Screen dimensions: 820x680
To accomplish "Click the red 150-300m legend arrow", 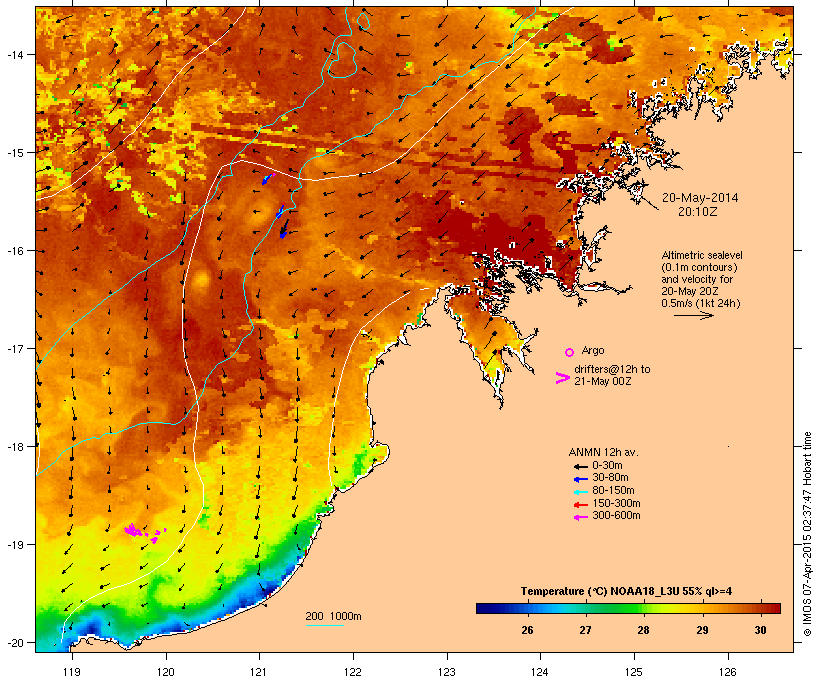I will click(x=580, y=505).
